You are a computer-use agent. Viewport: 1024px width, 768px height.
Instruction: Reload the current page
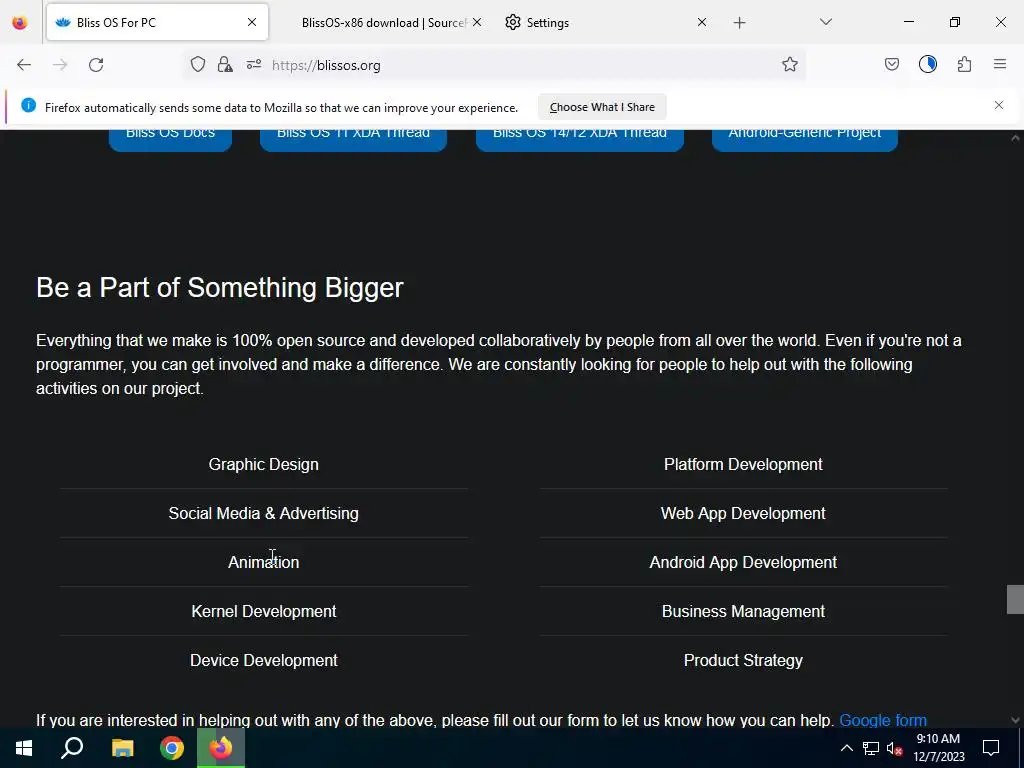coord(96,65)
